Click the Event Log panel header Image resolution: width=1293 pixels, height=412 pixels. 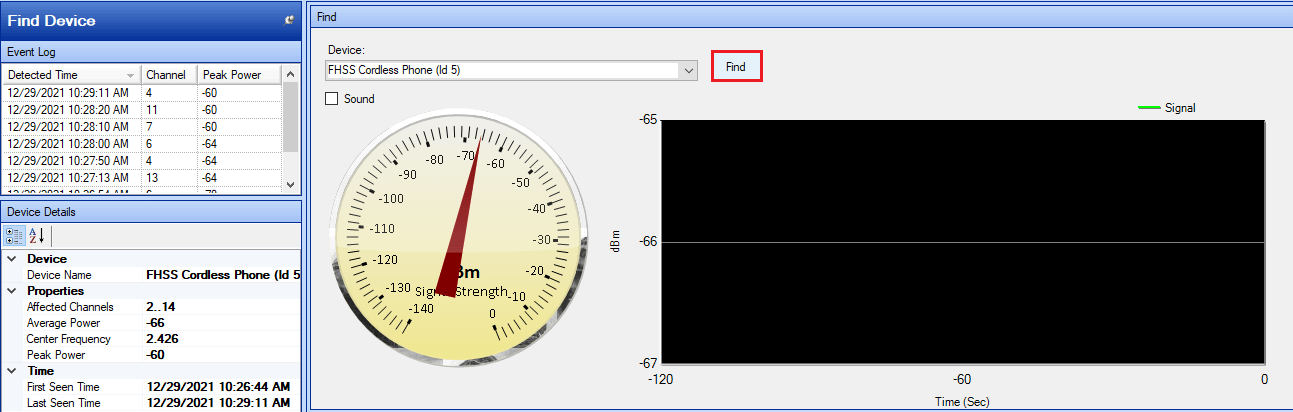pyautogui.click(x=150, y=51)
